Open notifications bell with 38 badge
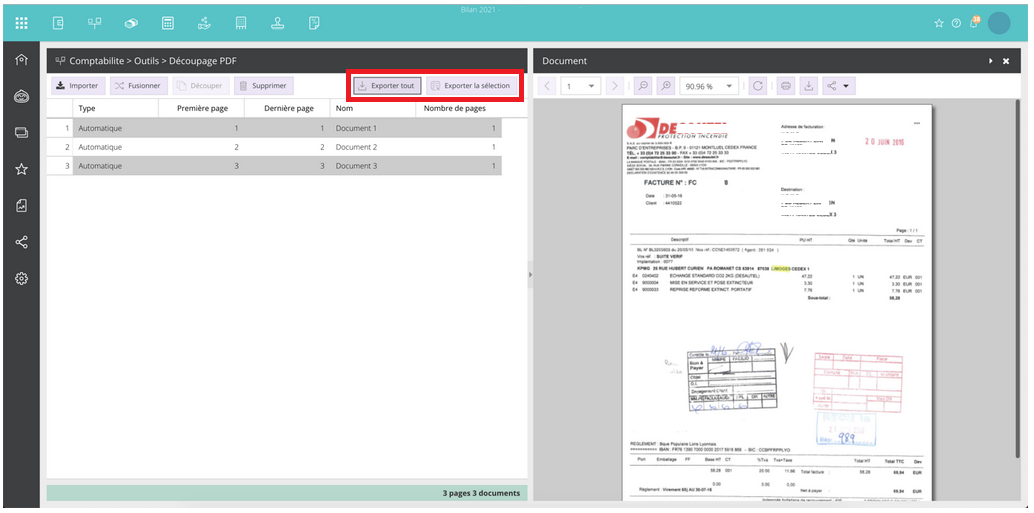1034x513 pixels. coord(974,22)
